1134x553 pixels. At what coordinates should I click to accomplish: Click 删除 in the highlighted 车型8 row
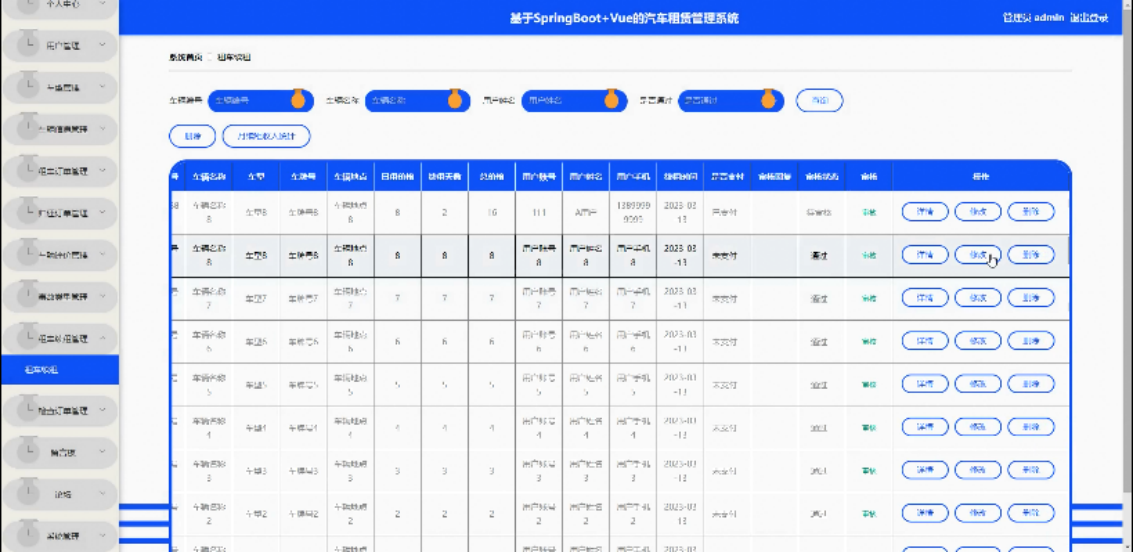tap(1031, 254)
